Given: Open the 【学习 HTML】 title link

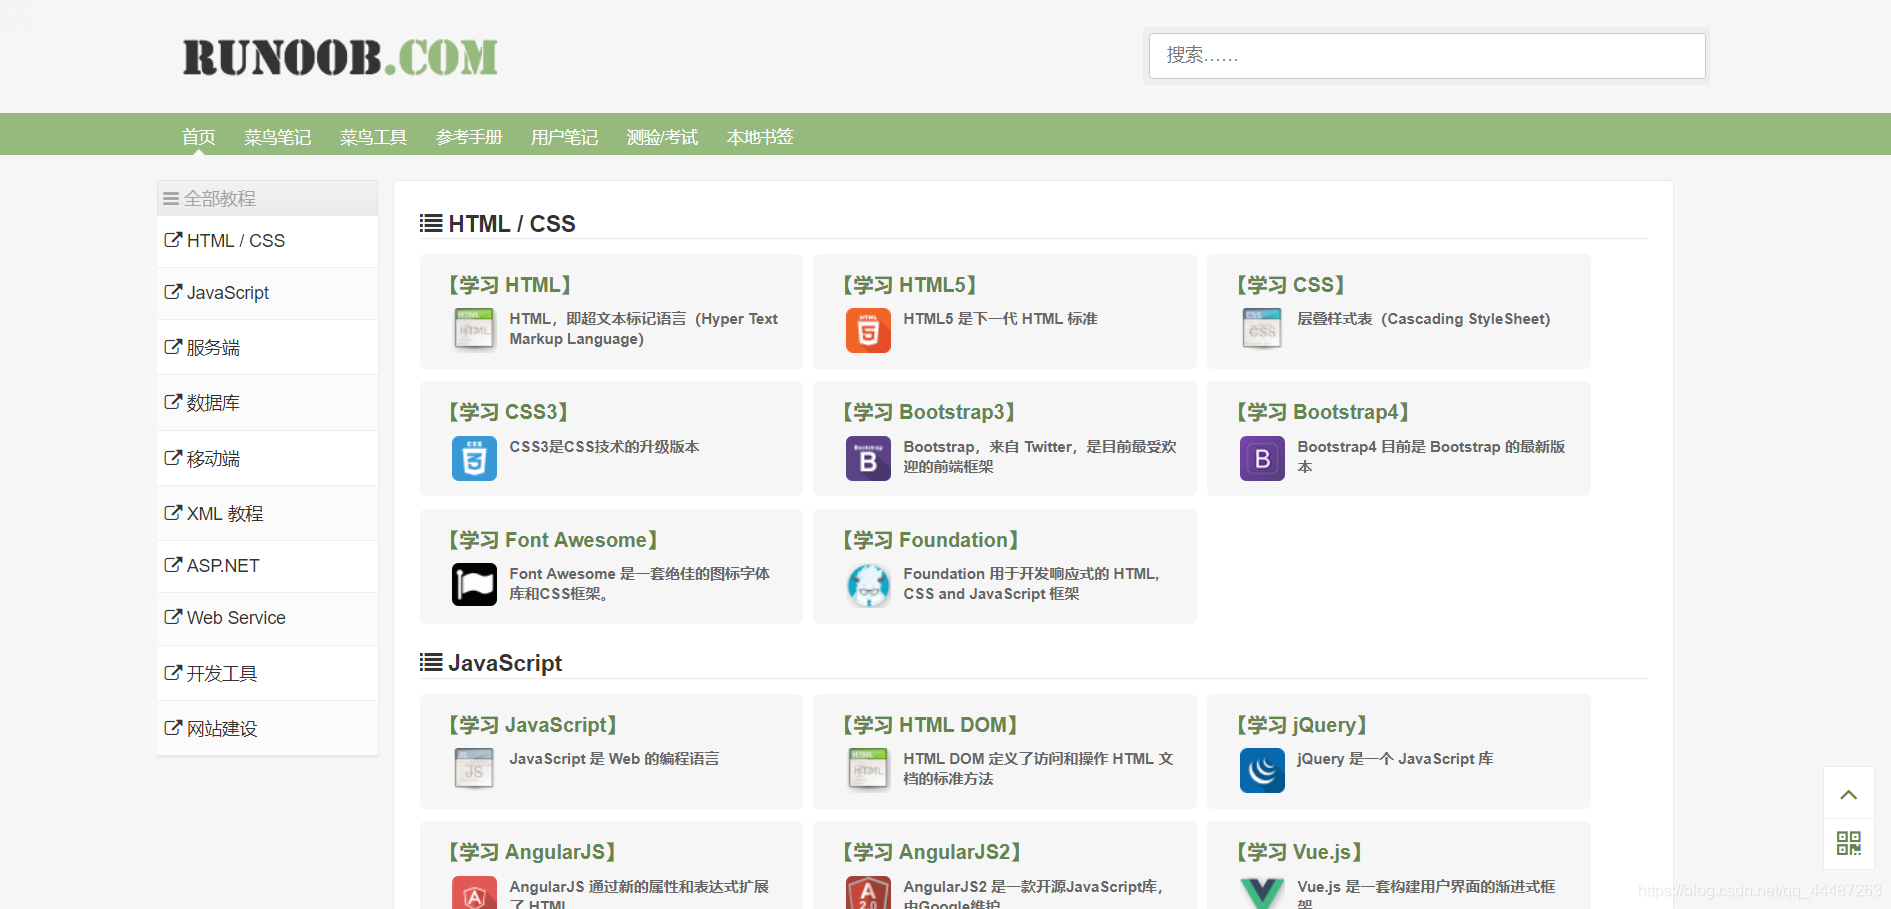Looking at the screenshot, I should click(510, 285).
